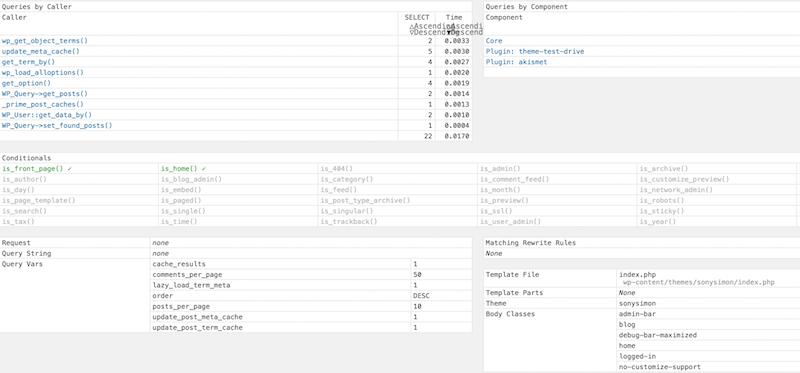The image size is (800, 373).
Task: Select the template path wp-content/themes/sonysimon/index.php
Action: pyautogui.click(x=698, y=282)
